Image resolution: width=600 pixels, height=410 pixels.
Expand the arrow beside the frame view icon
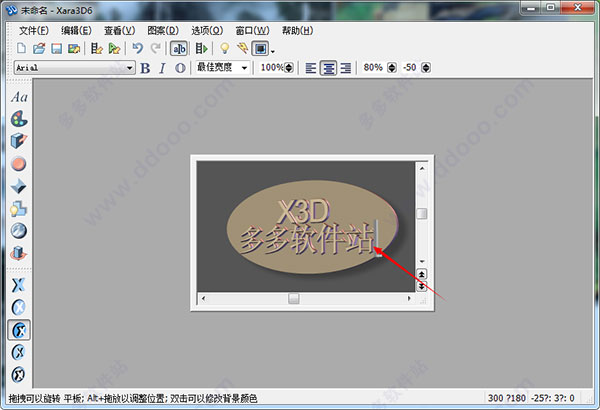coord(272,51)
